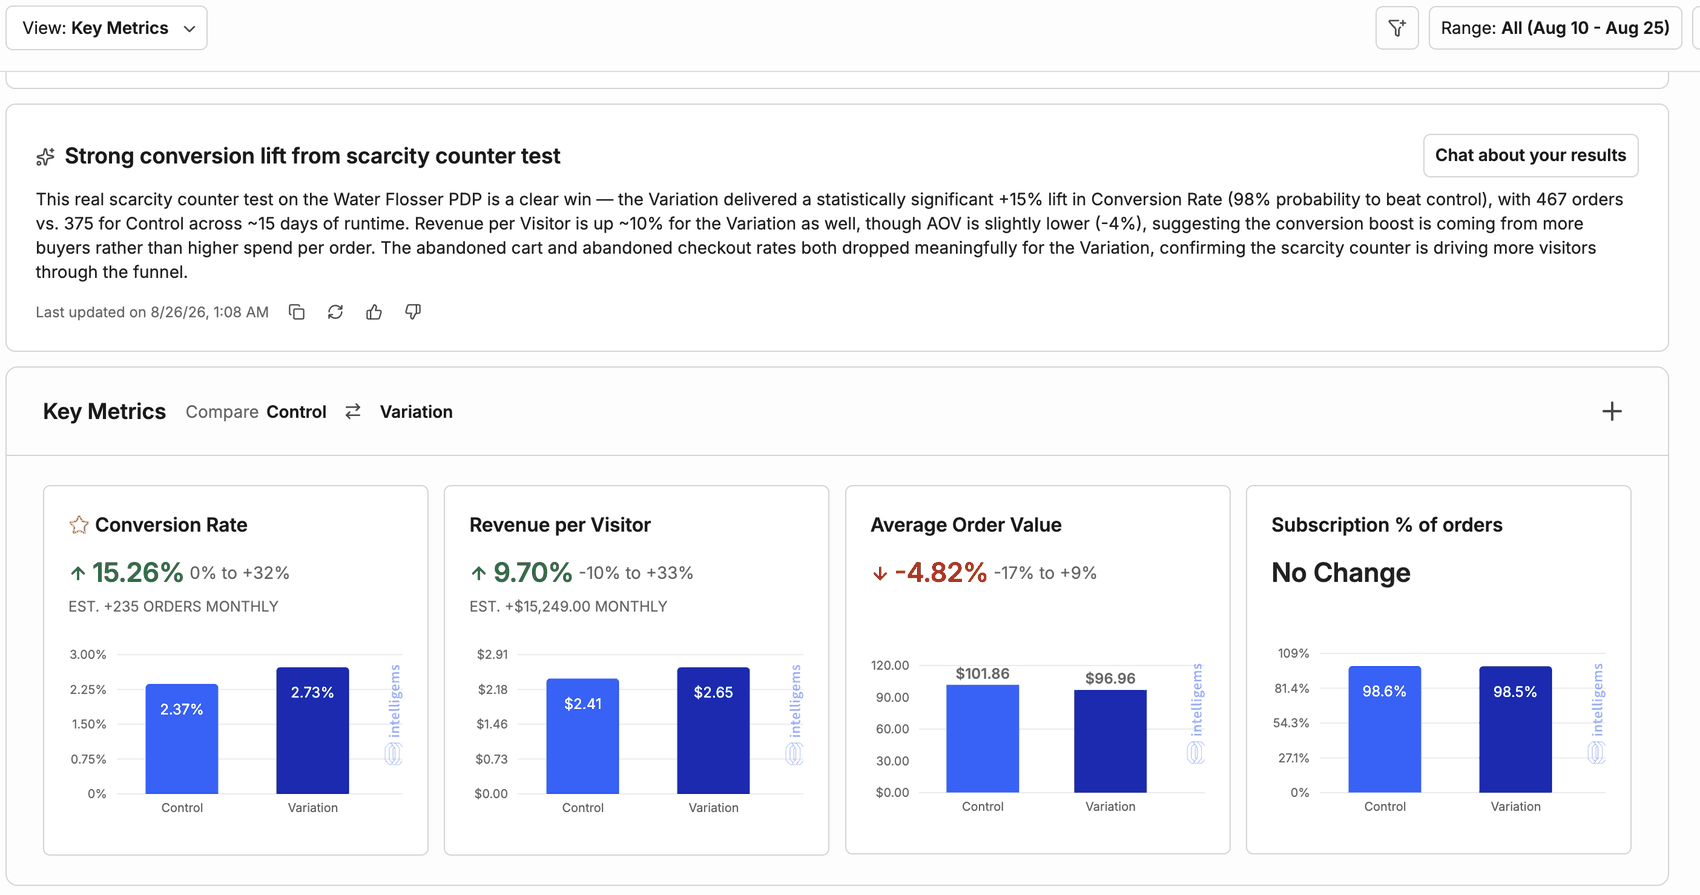Click the 15.26% conversion lift value
This screenshot has width=1700, height=895.
(x=137, y=573)
